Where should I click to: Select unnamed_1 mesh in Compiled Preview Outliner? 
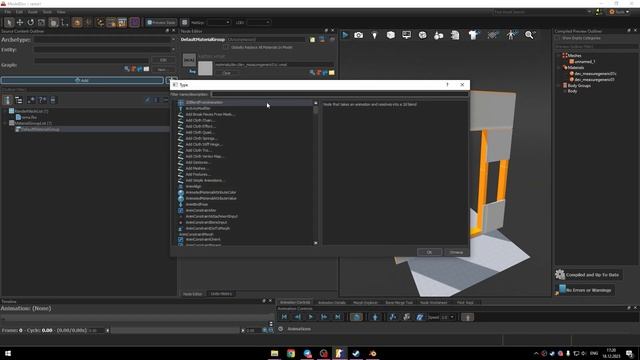coord(585,62)
